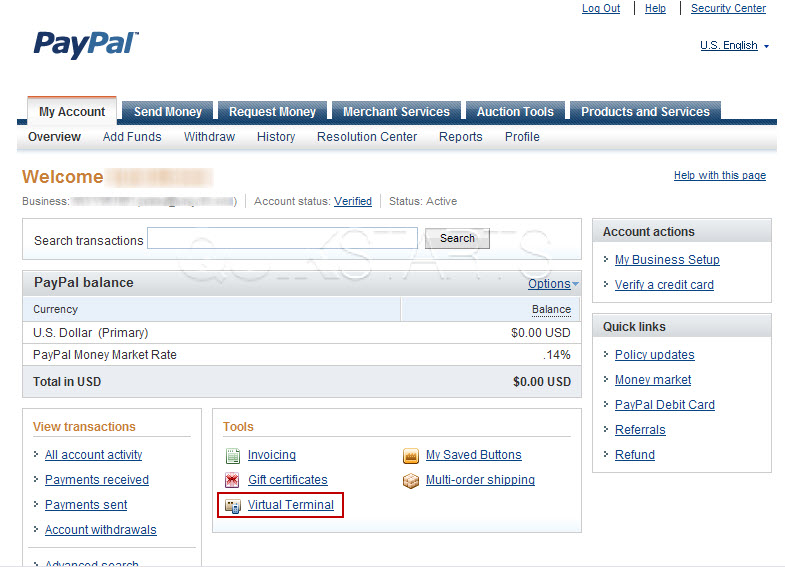Image resolution: width=785 pixels, height=567 pixels.
Task: Click Verify a credit card link
Action: pyautogui.click(x=664, y=285)
